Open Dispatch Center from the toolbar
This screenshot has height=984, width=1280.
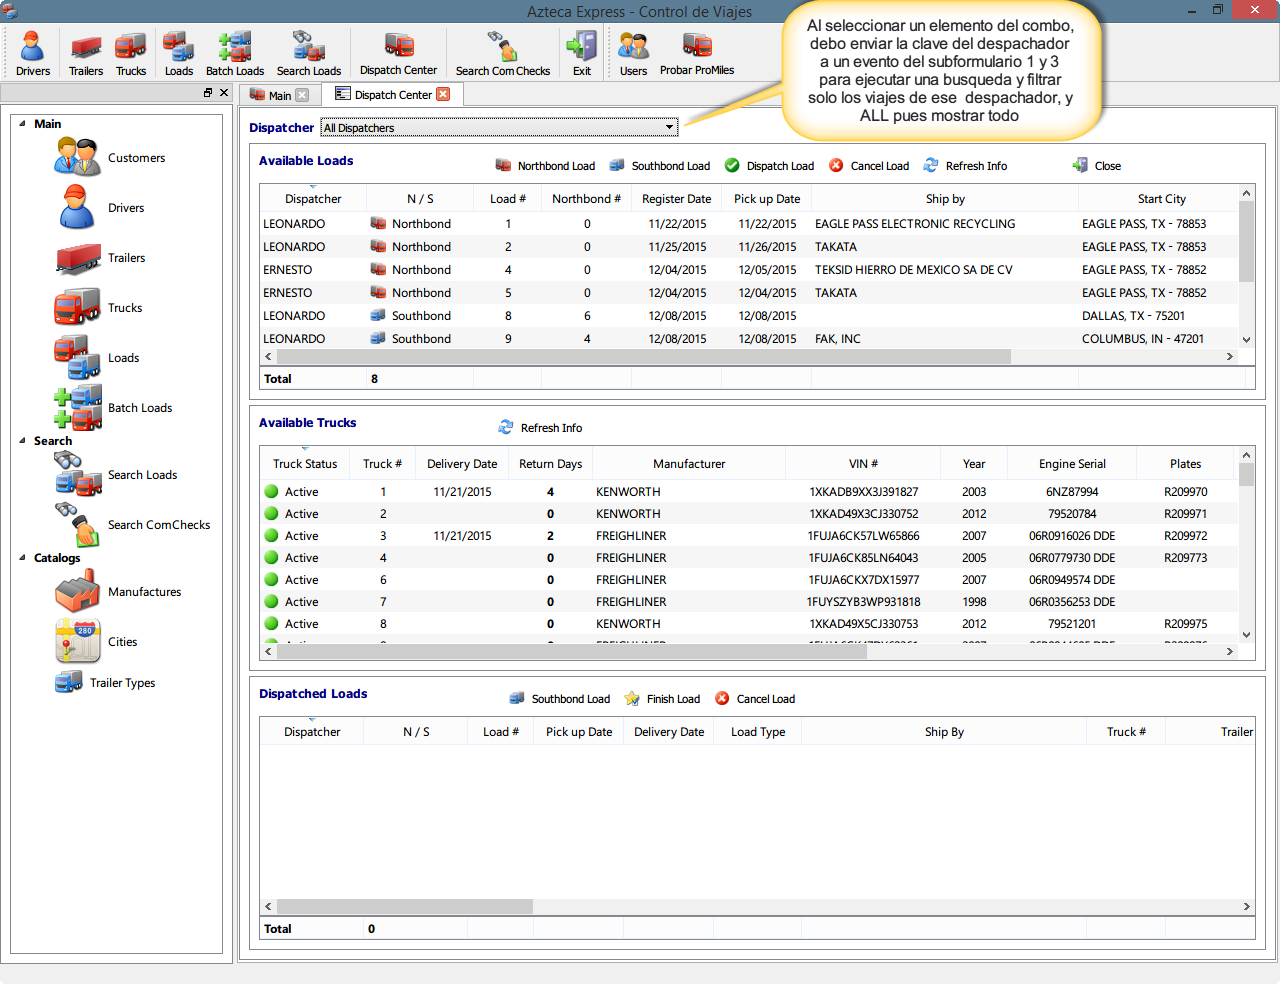[x=398, y=54]
